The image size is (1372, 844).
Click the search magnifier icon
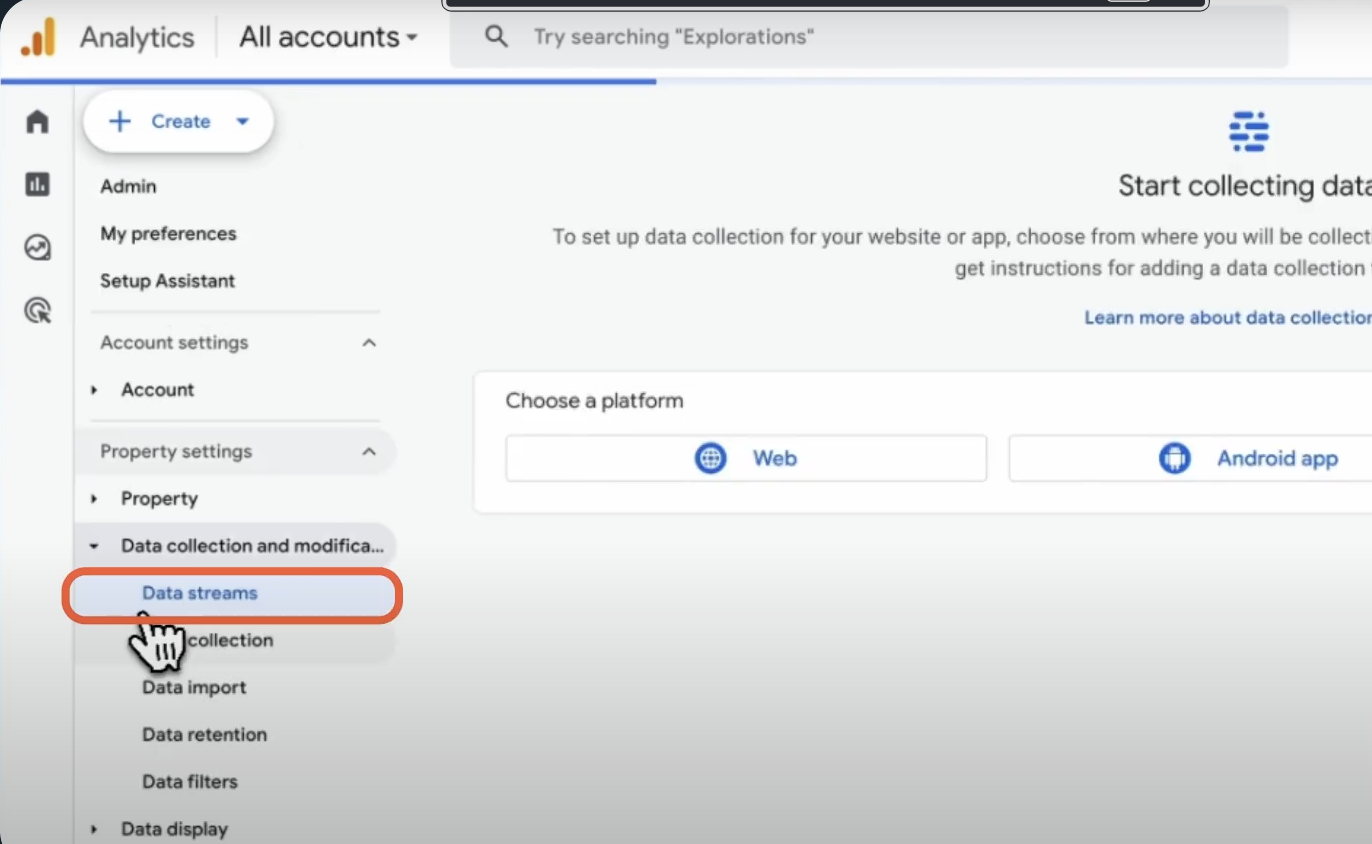click(x=495, y=37)
